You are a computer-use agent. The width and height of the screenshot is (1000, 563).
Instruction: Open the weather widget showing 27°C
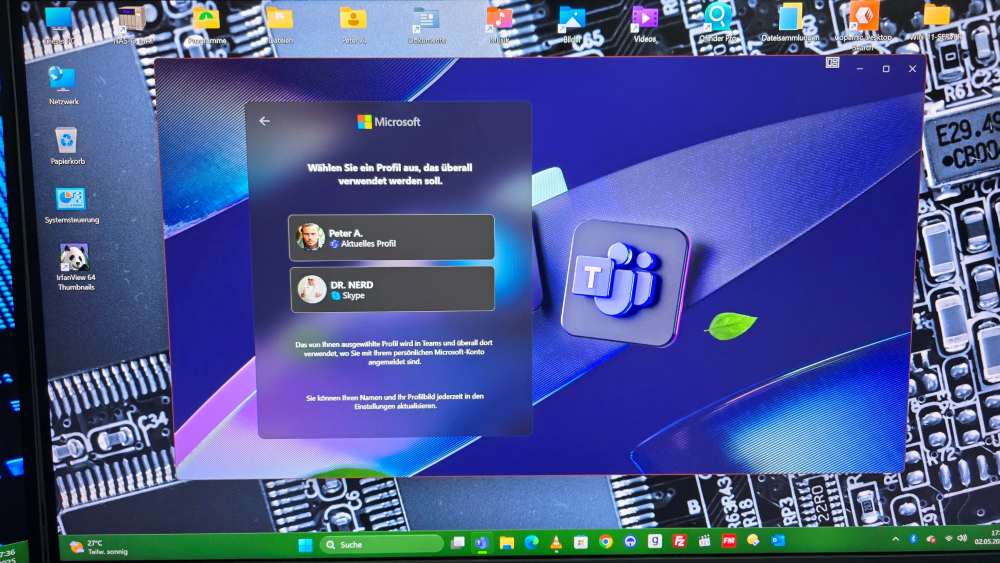[x=99, y=547]
